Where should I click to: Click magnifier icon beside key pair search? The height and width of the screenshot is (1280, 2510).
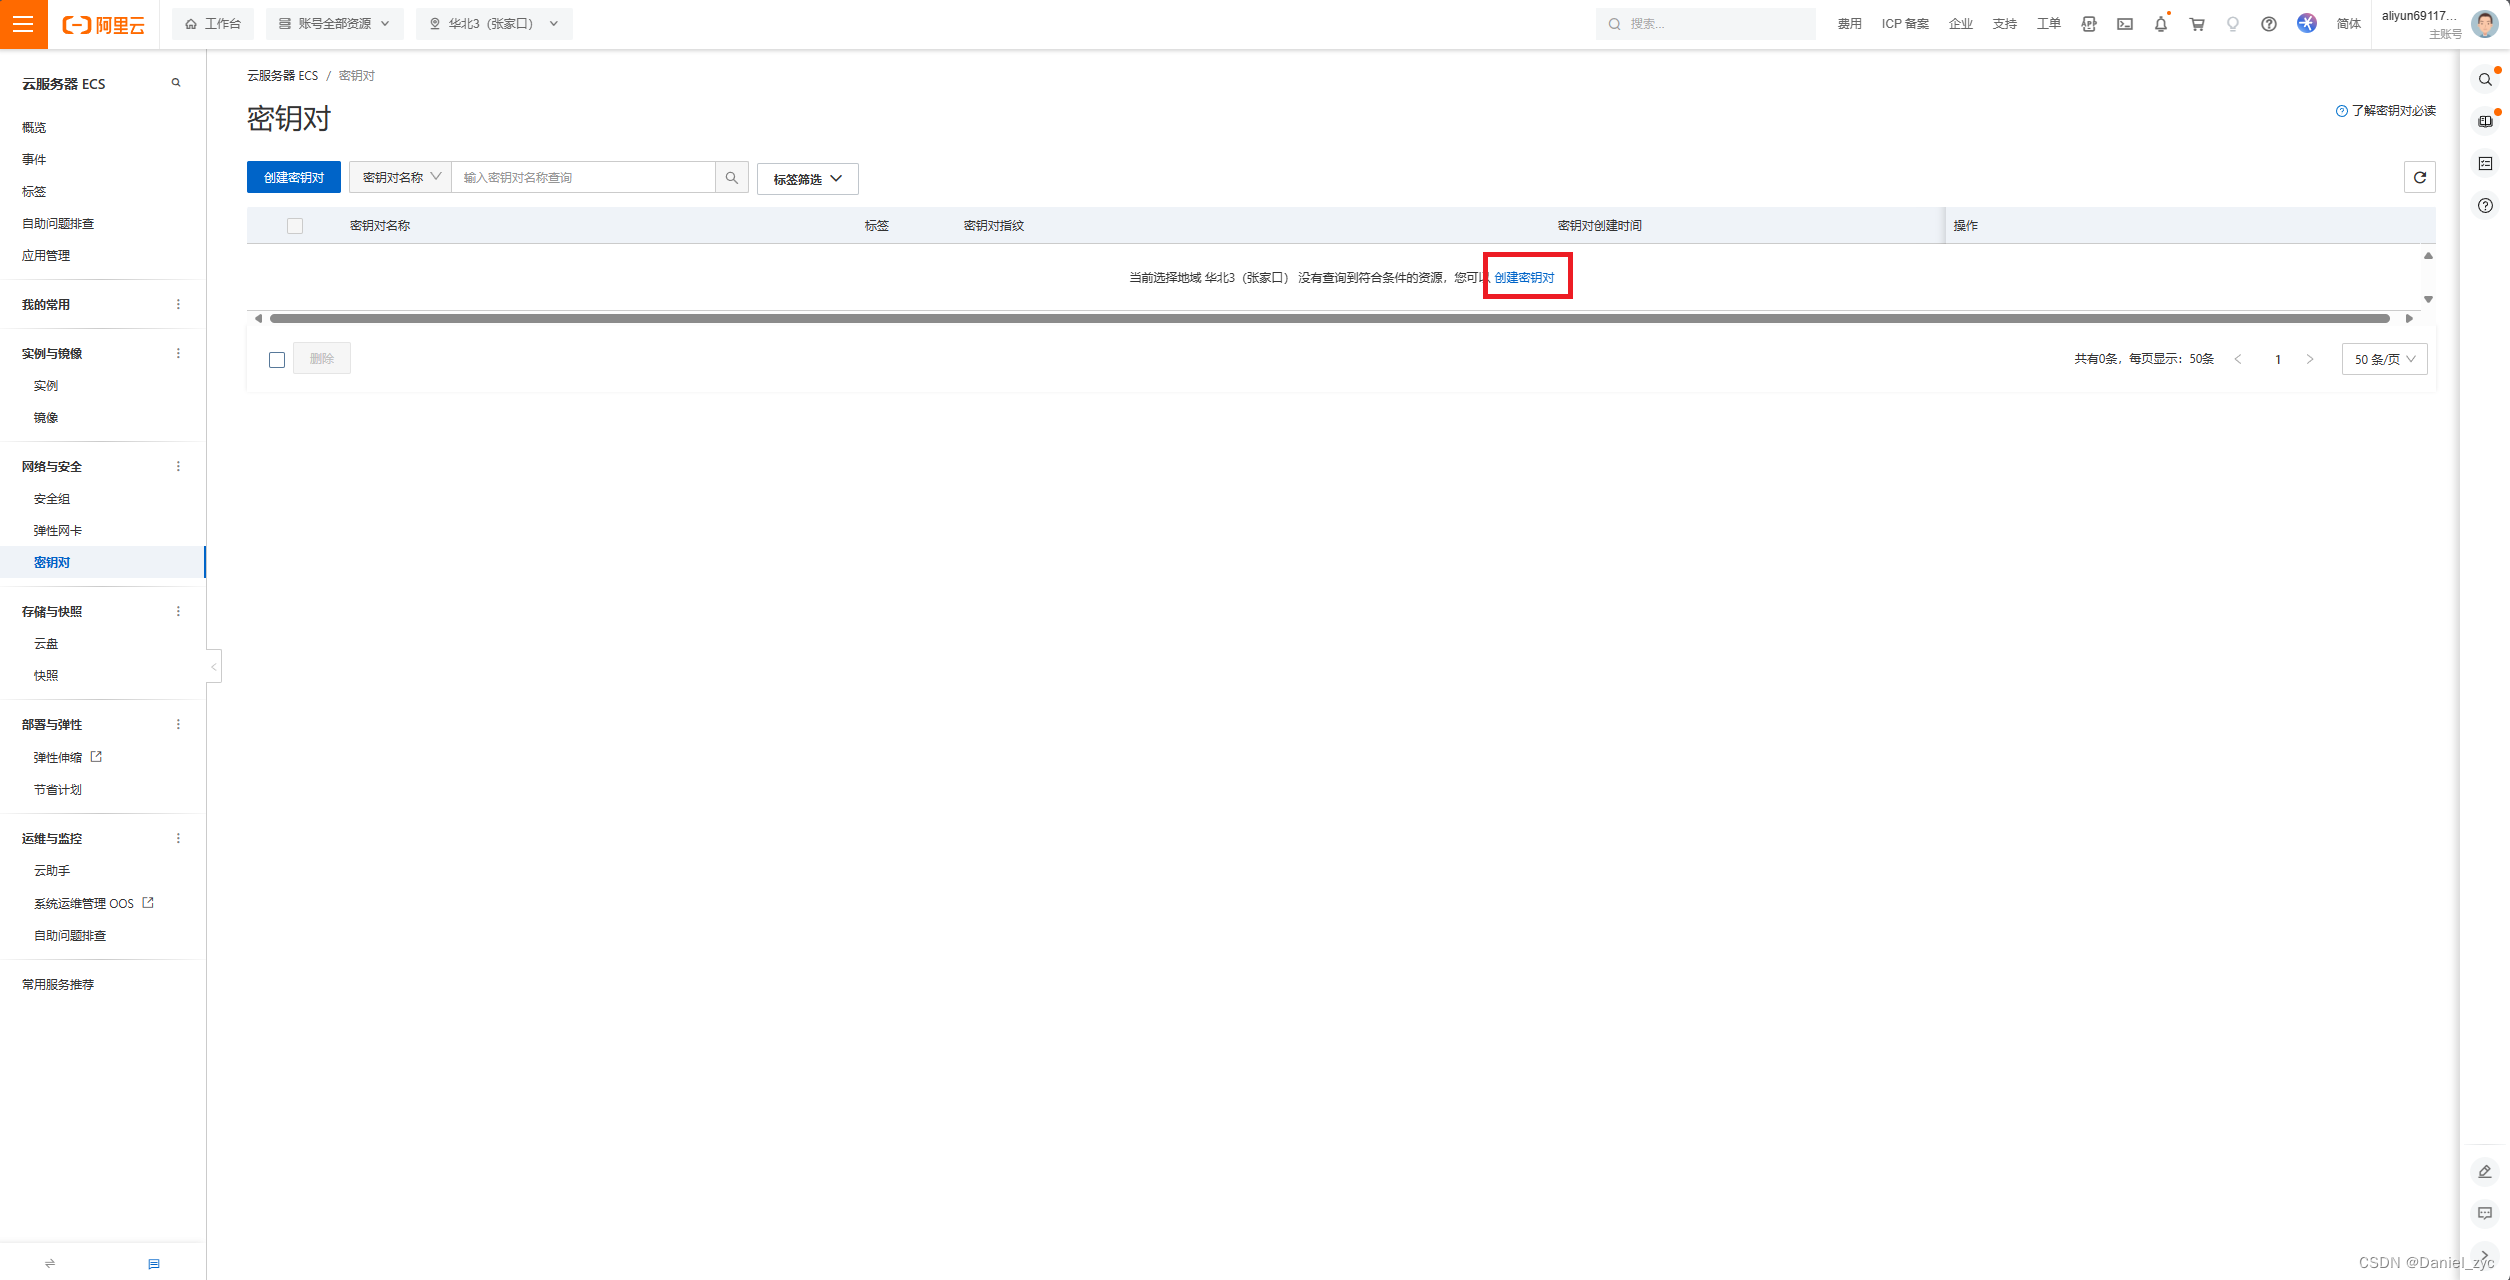(x=732, y=178)
